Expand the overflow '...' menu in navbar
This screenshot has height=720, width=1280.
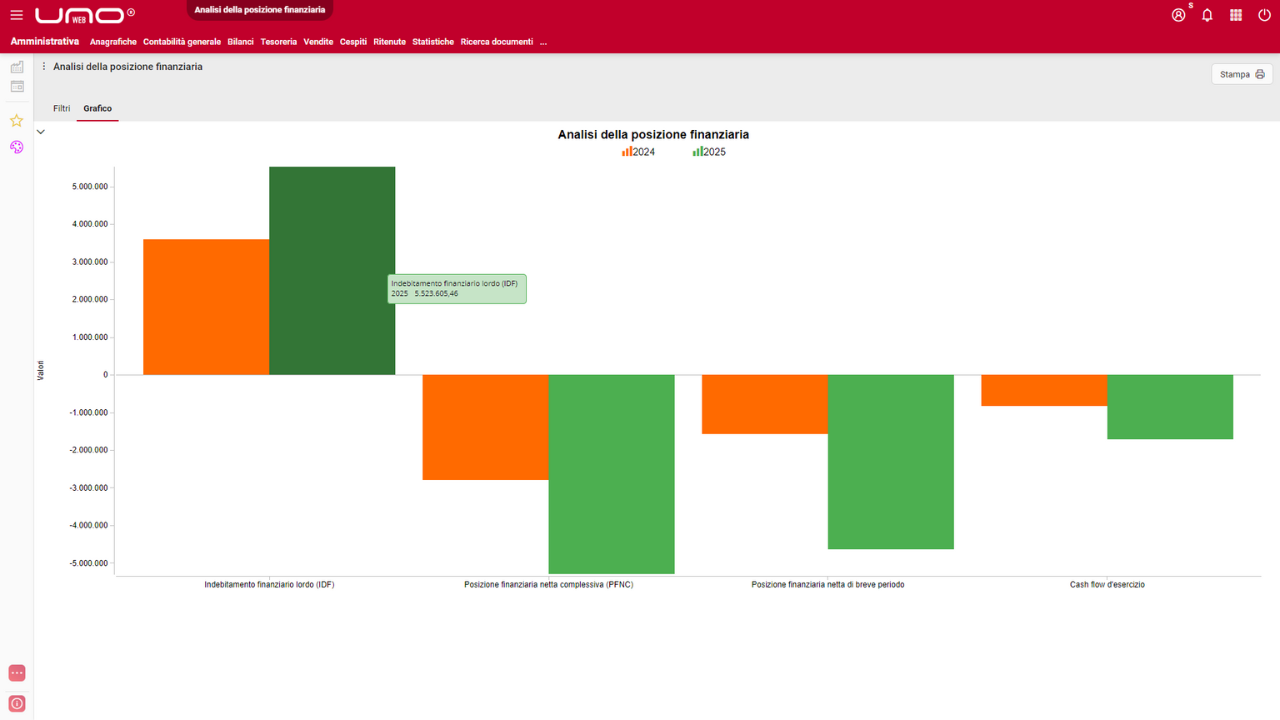543,42
